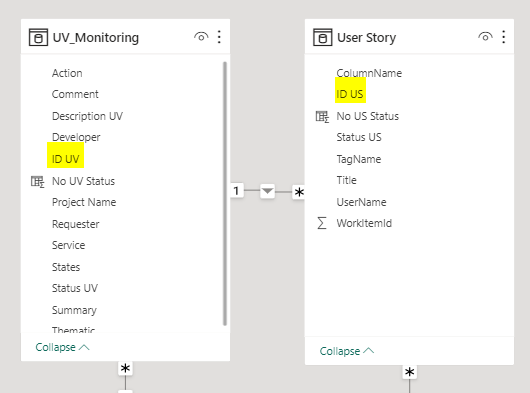The height and width of the screenshot is (393, 530).
Task: Click the sigma icon beside WorkItemId
Action: click(x=322, y=223)
